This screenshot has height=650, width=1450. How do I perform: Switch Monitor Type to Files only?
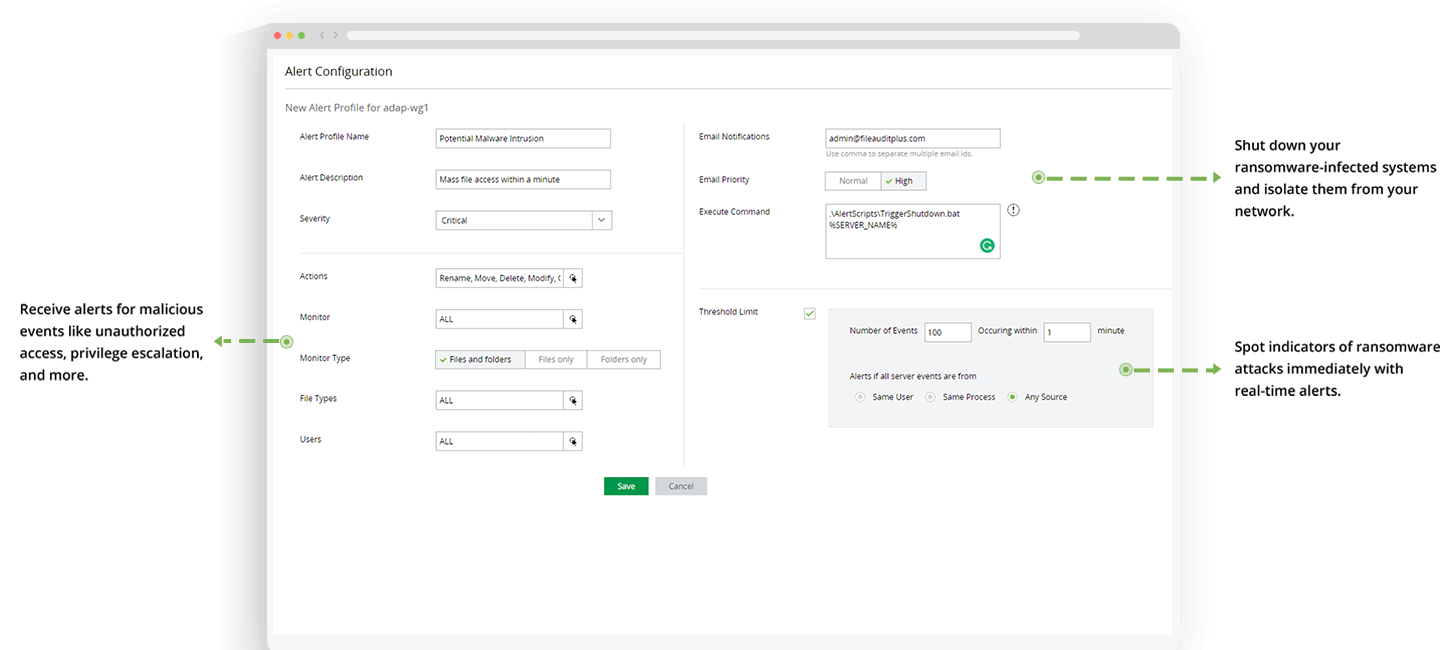pyautogui.click(x=556, y=360)
